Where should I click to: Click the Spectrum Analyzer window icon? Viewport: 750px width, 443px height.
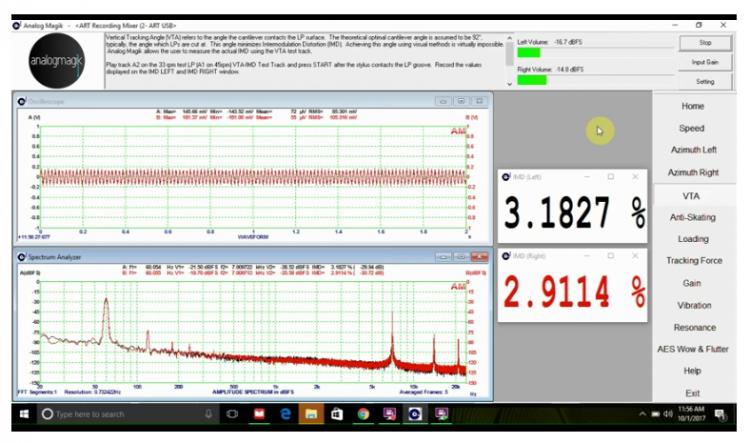click(22, 257)
